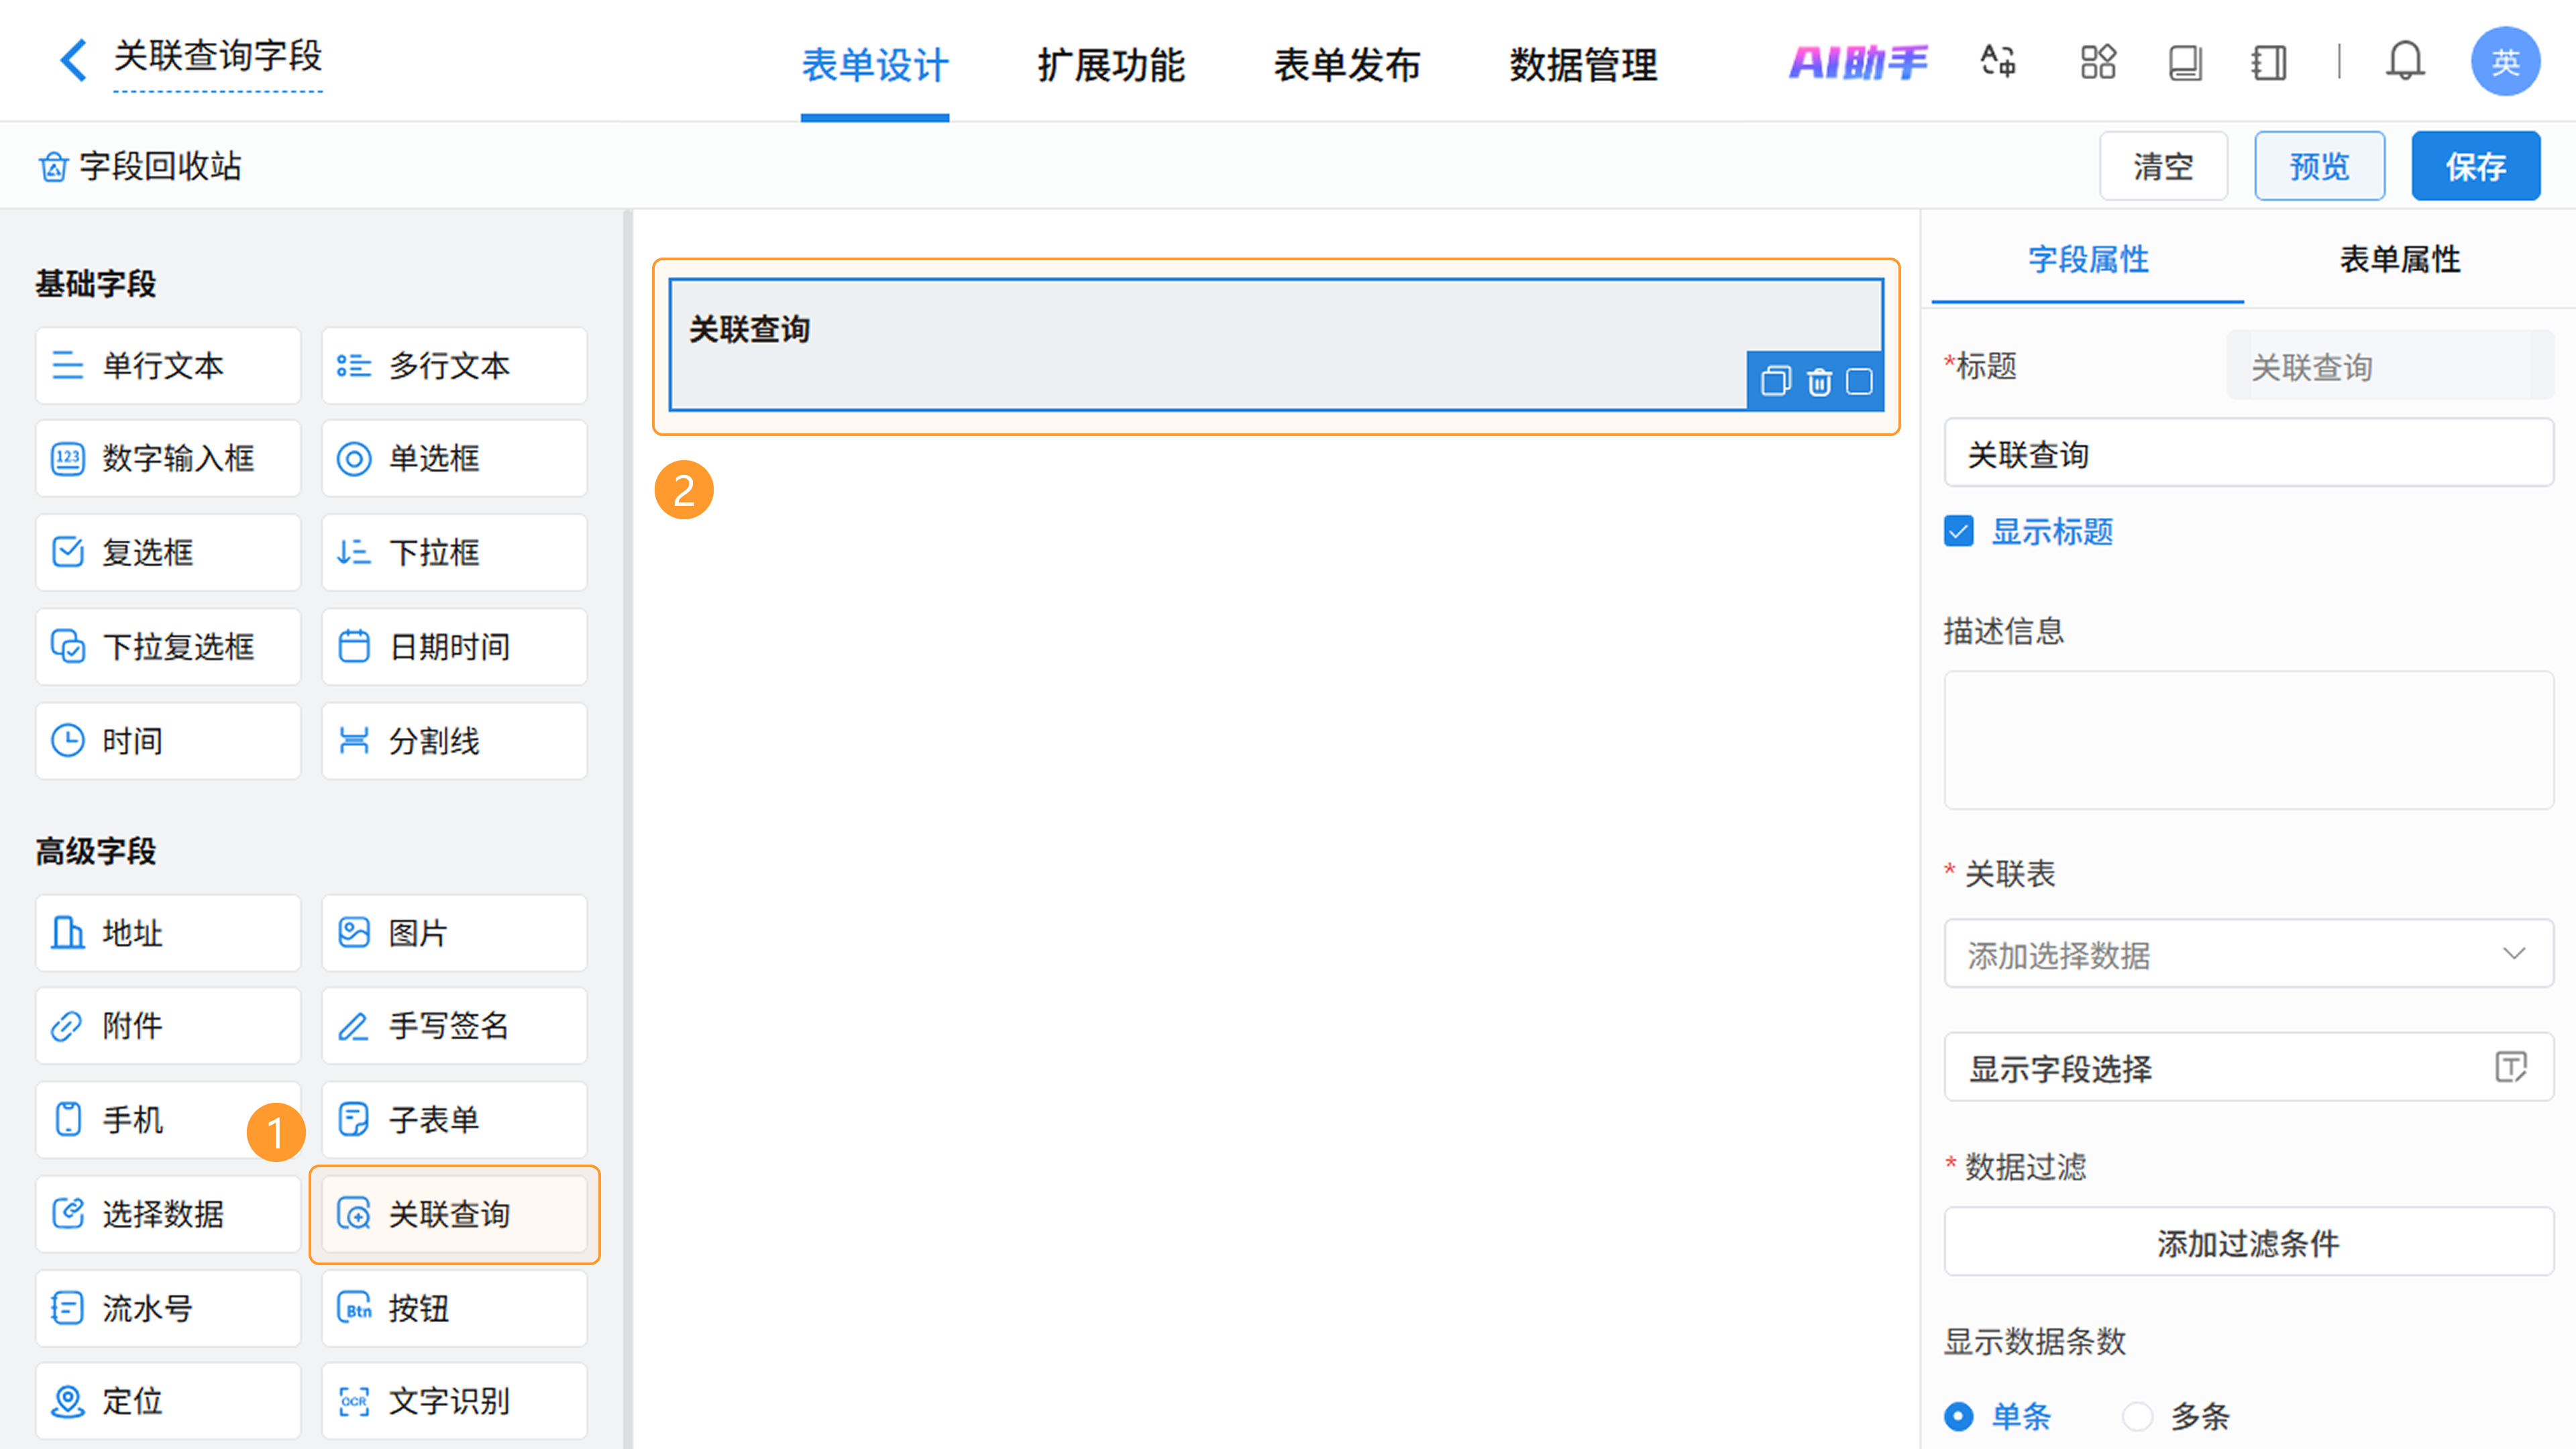Select the 关联查询 field on canvas
Screen dimensions: 2576x1449
click(1276, 345)
